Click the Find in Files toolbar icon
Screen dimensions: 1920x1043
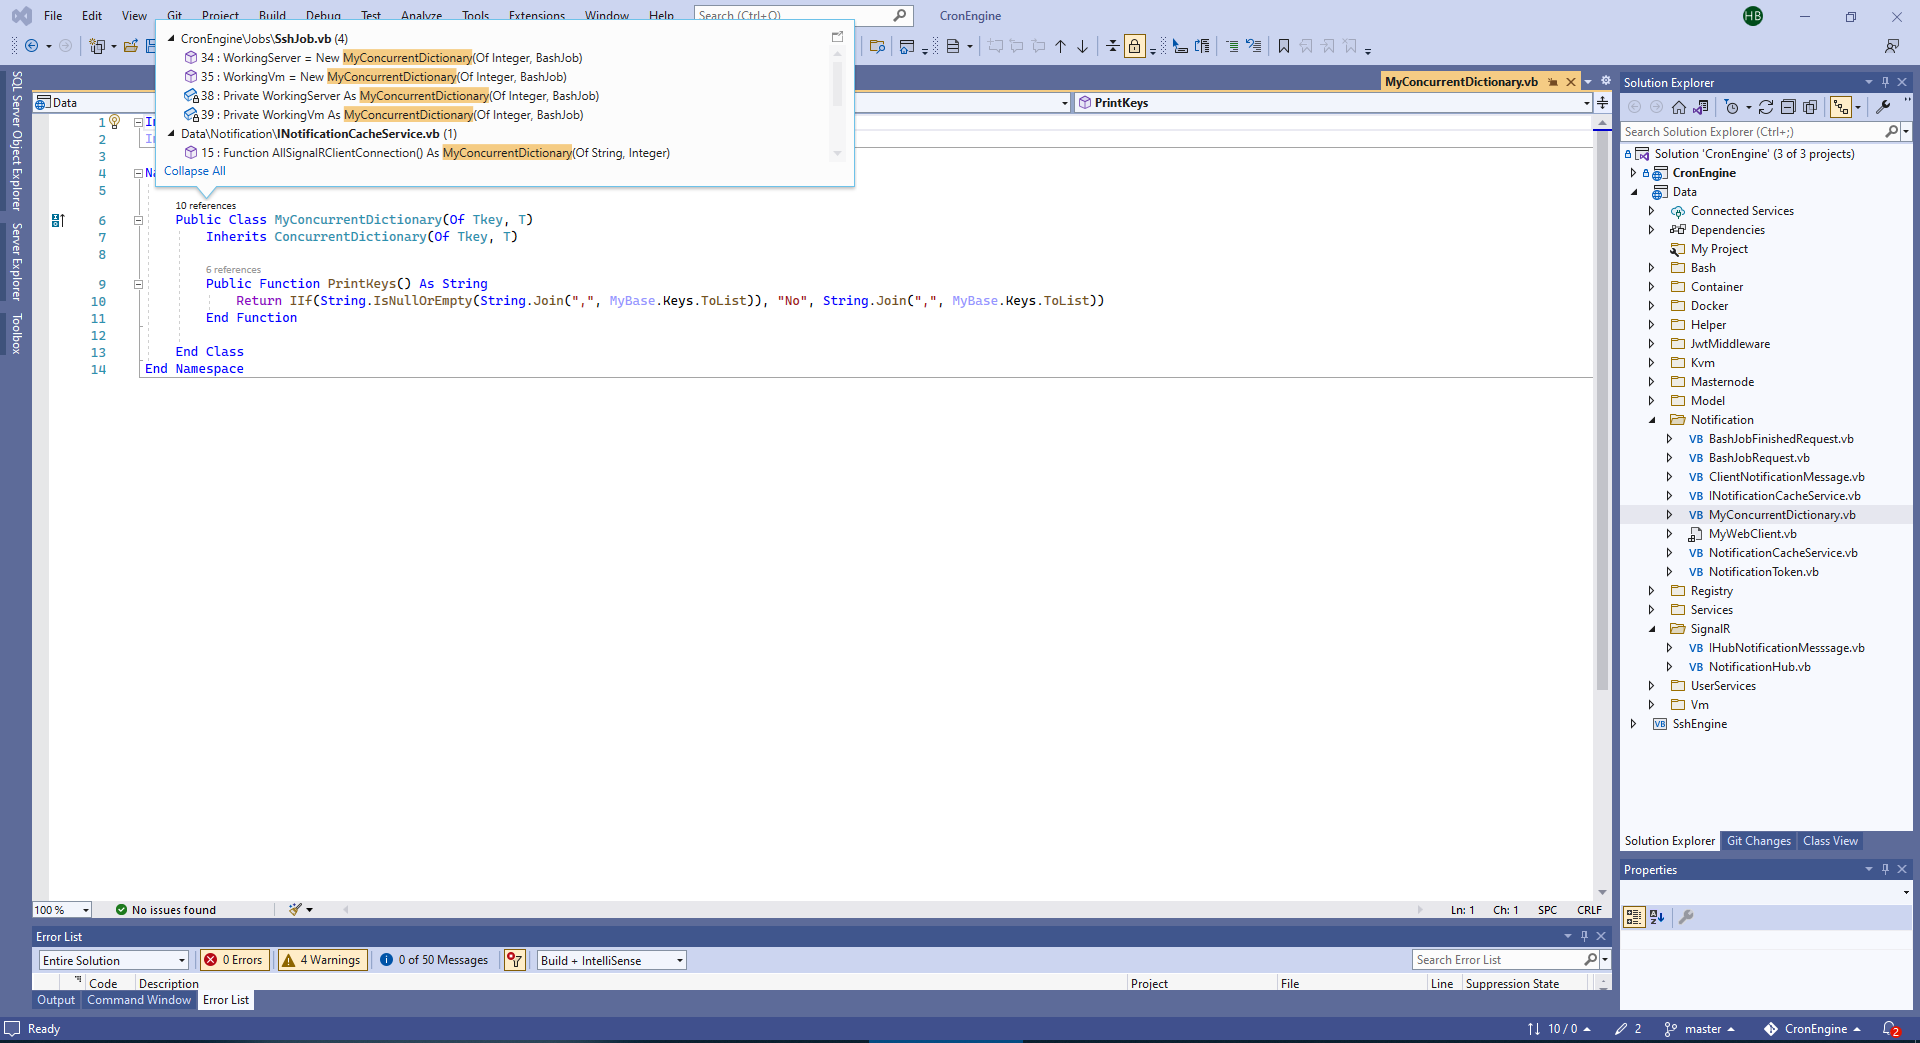click(877, 46)
